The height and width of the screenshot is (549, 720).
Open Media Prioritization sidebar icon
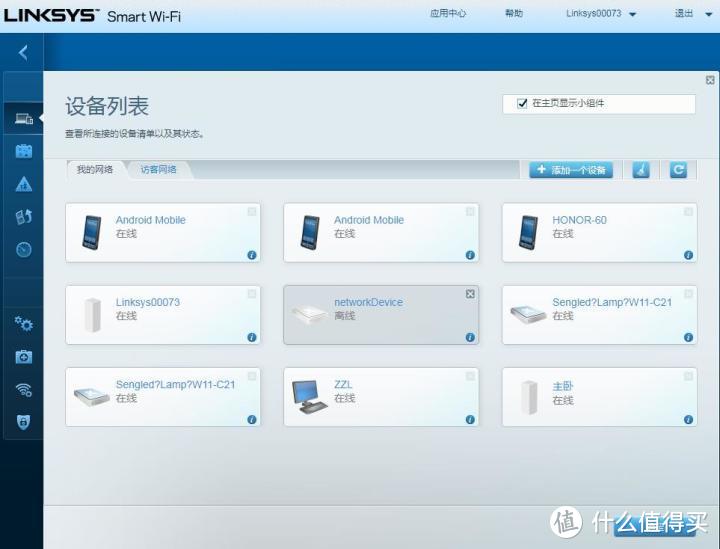click(x=23, y=217)
